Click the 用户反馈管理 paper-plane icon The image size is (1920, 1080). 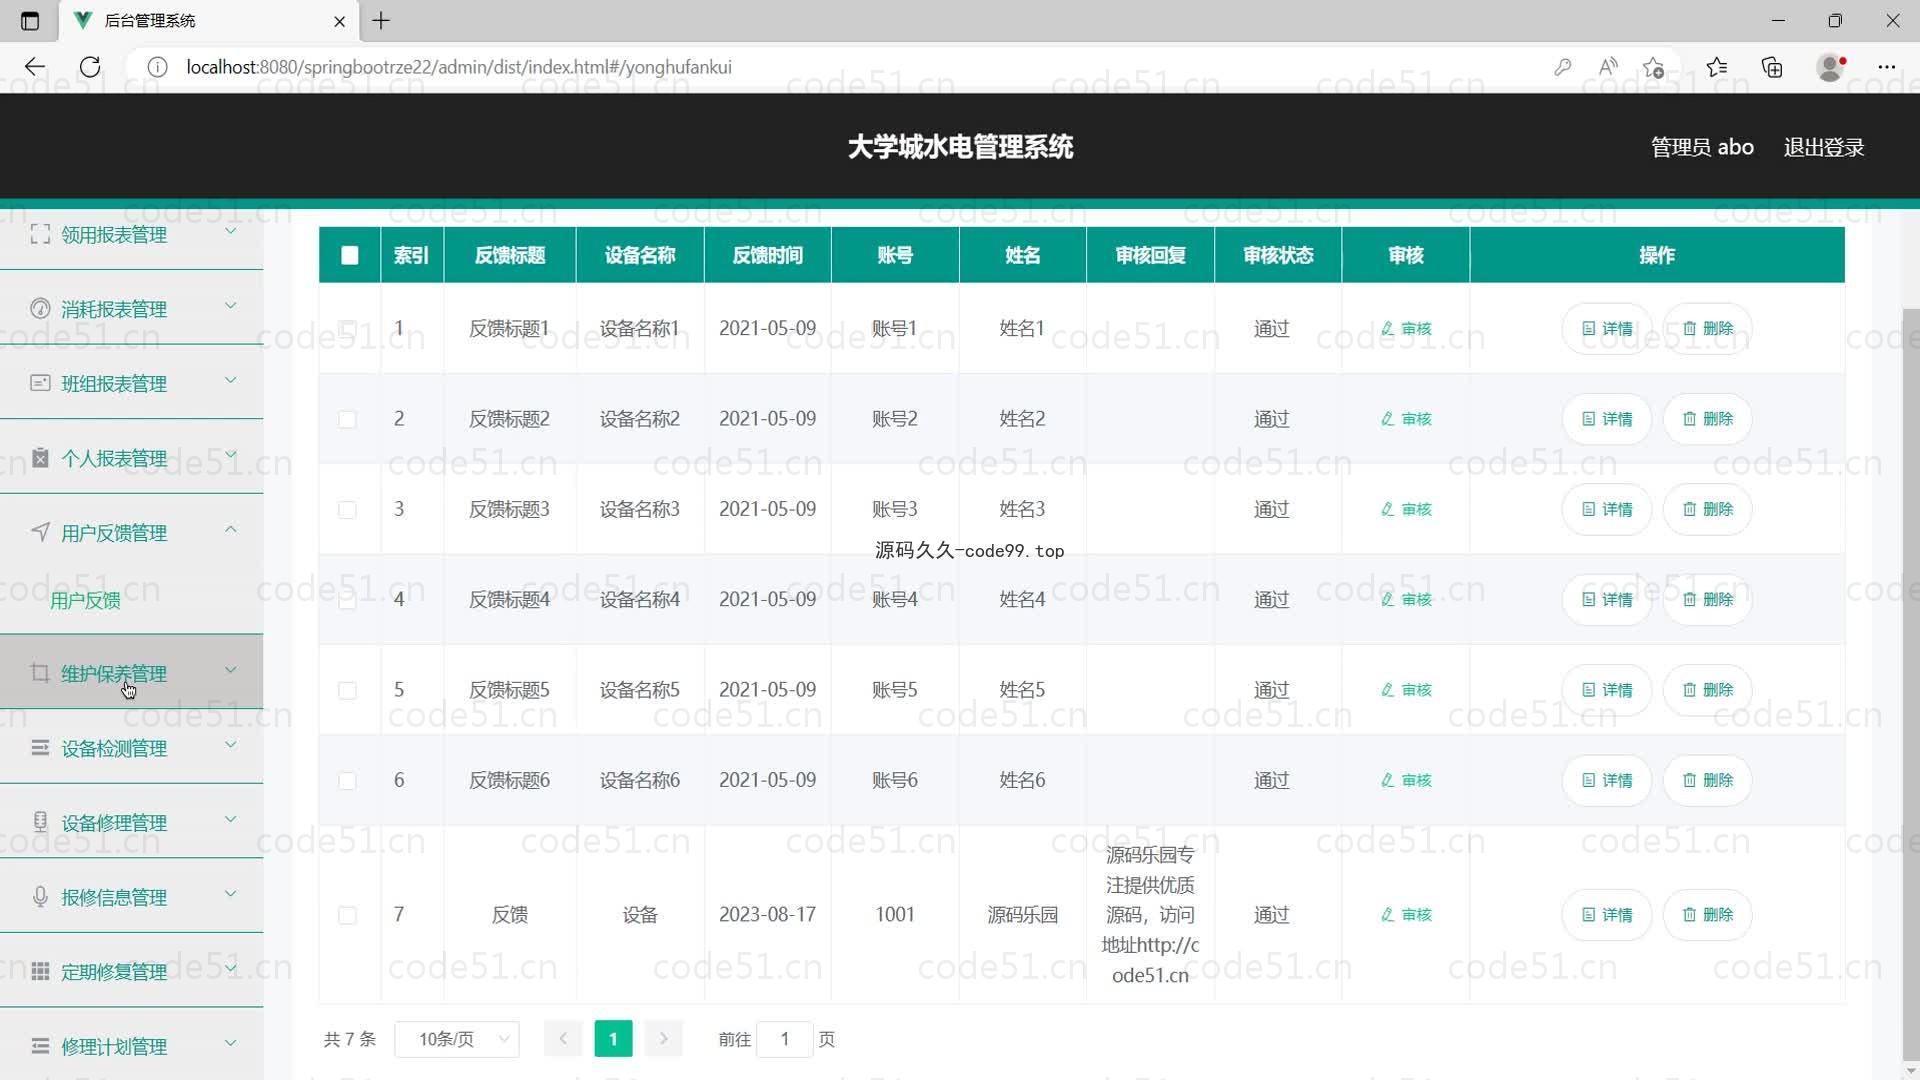pos(40,532)
